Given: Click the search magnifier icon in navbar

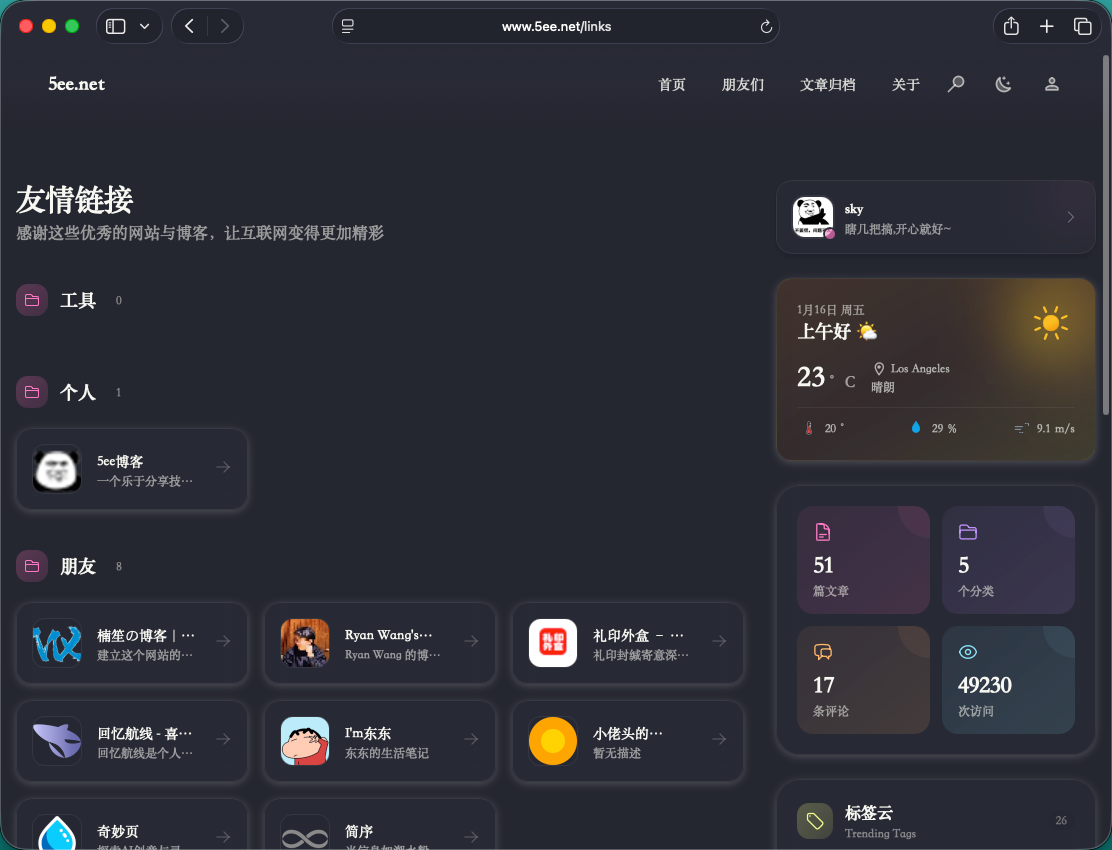Looking at the screenshot, I should (956, 84).
